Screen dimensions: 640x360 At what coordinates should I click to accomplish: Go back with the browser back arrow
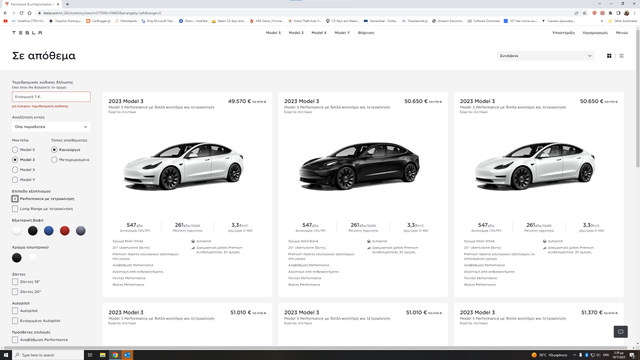[x=5, y=13]
